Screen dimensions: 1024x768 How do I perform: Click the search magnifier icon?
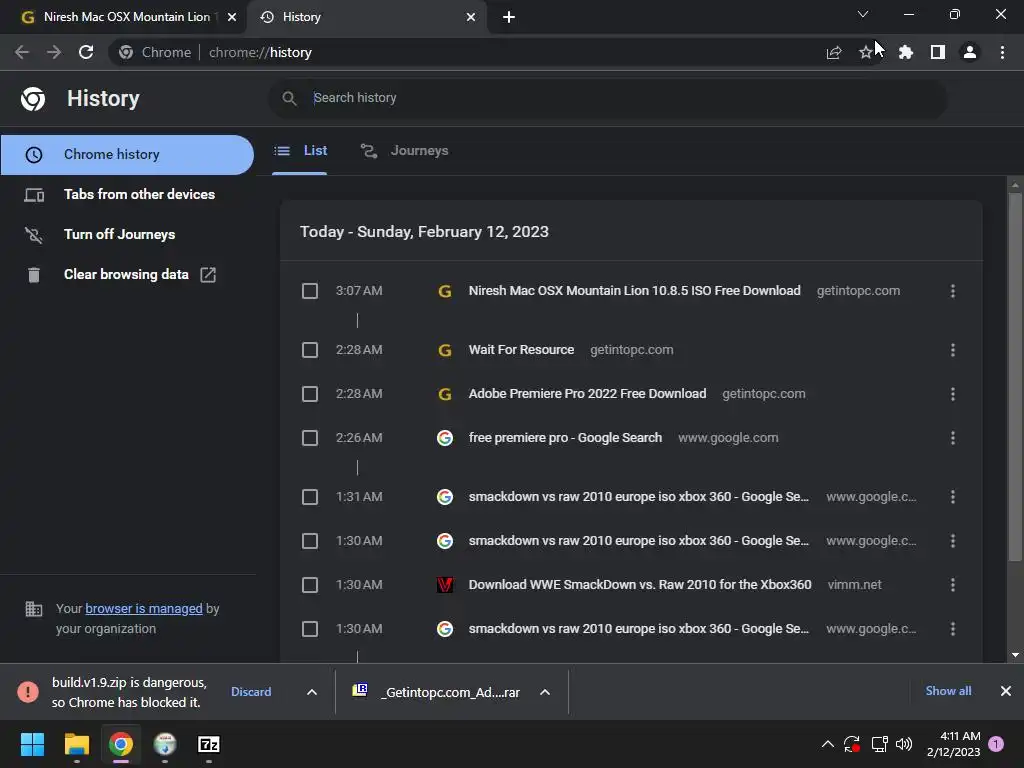(x=289, y=98)
